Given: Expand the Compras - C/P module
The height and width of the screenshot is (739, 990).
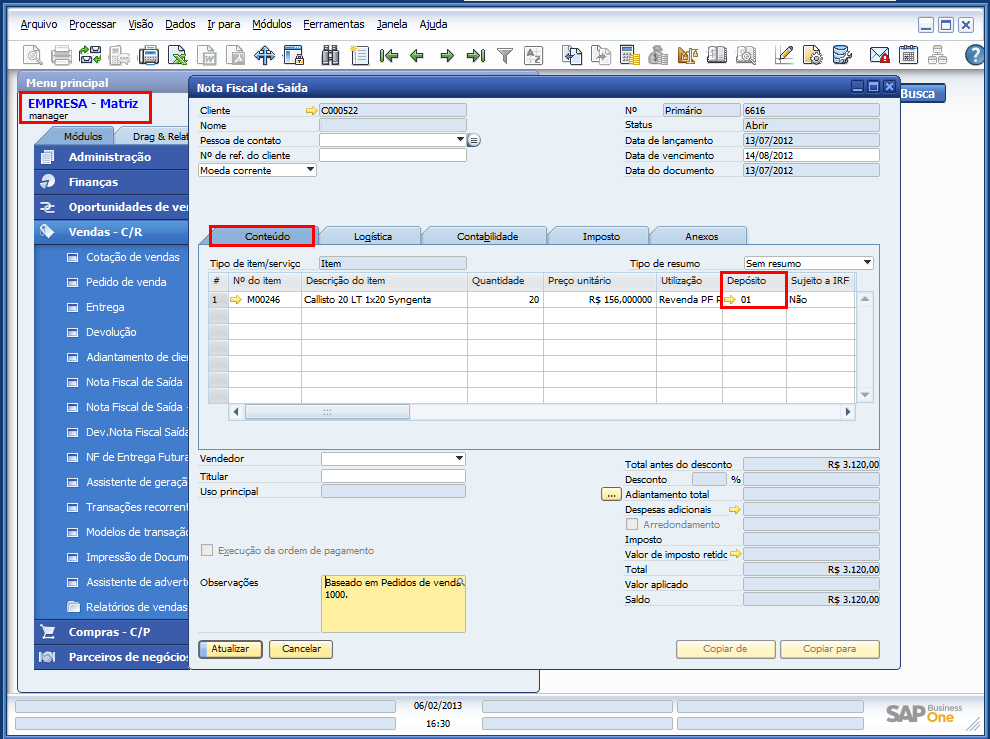Looking at the screenshot, I should click(x=109, y=632).
